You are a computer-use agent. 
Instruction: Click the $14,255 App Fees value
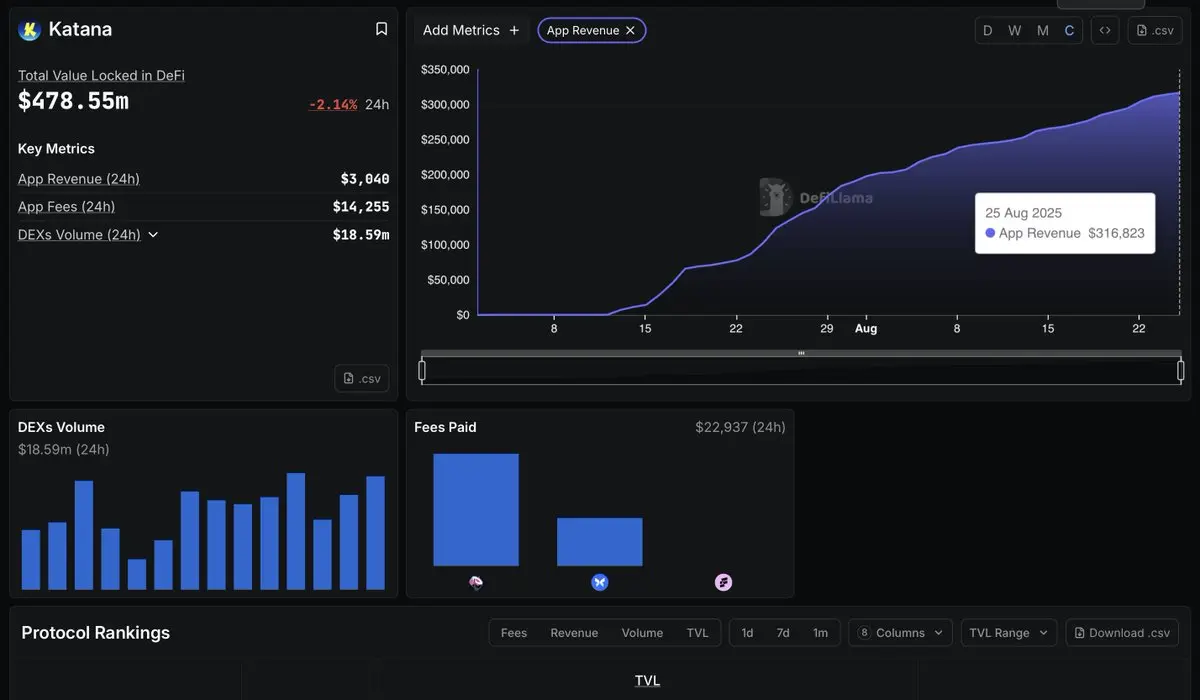(361, 207)
